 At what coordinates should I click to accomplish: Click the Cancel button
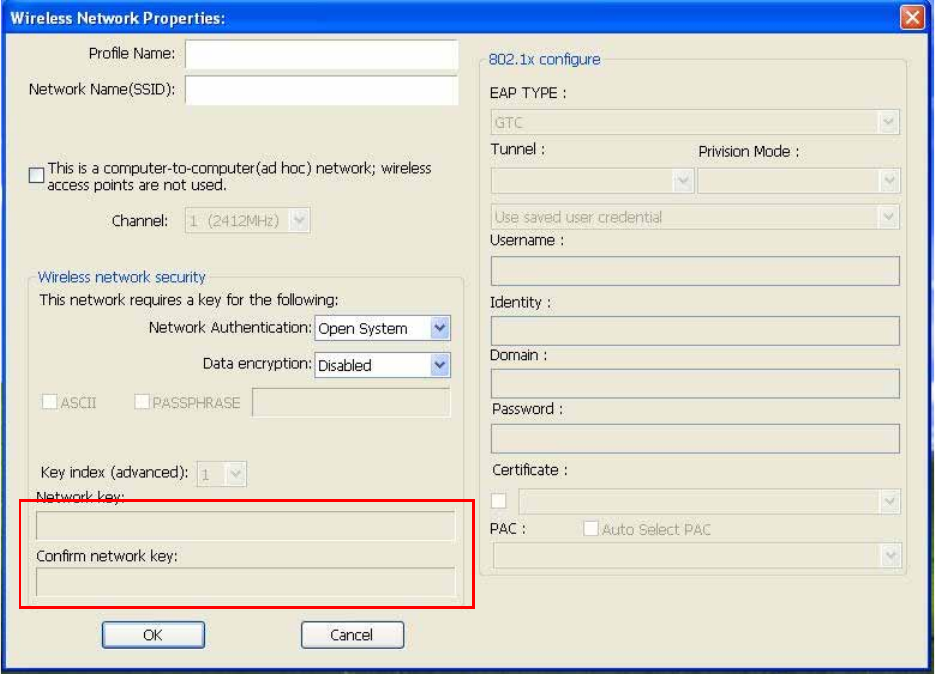point(352,635)
